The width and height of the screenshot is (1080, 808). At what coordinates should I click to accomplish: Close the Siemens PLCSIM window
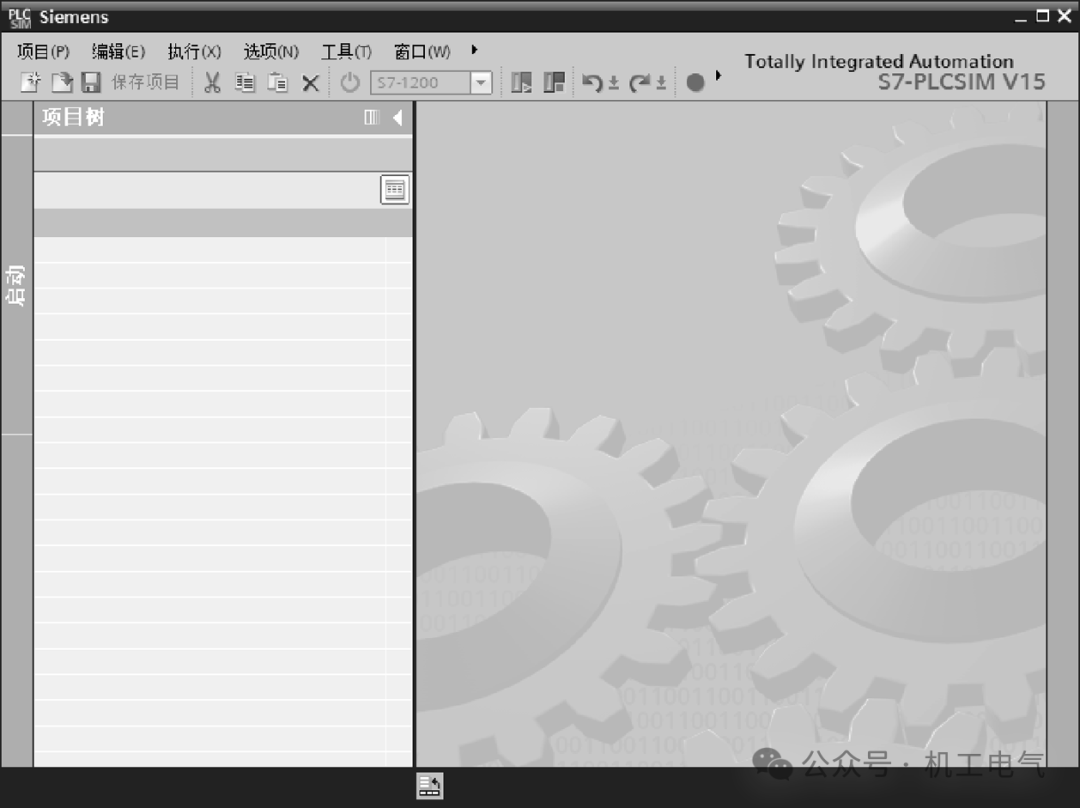tap(1065, 16)
